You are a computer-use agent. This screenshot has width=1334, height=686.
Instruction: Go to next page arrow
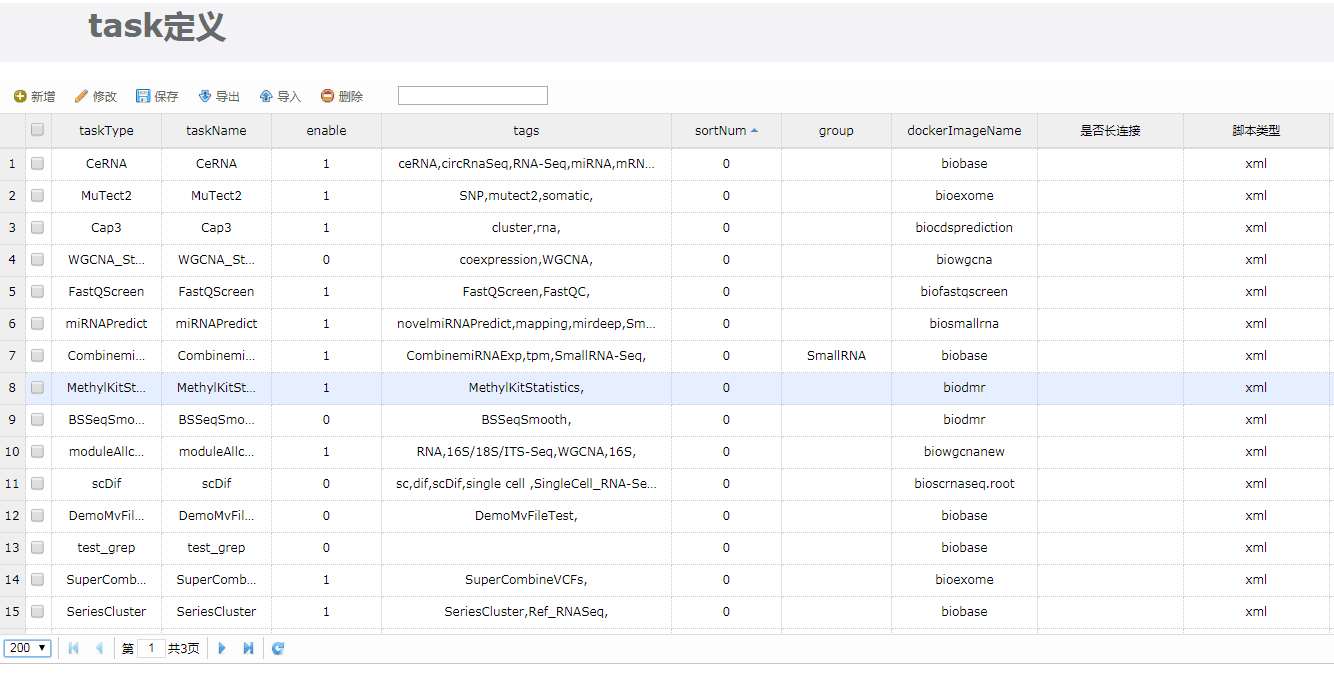[x=222, y=648]
